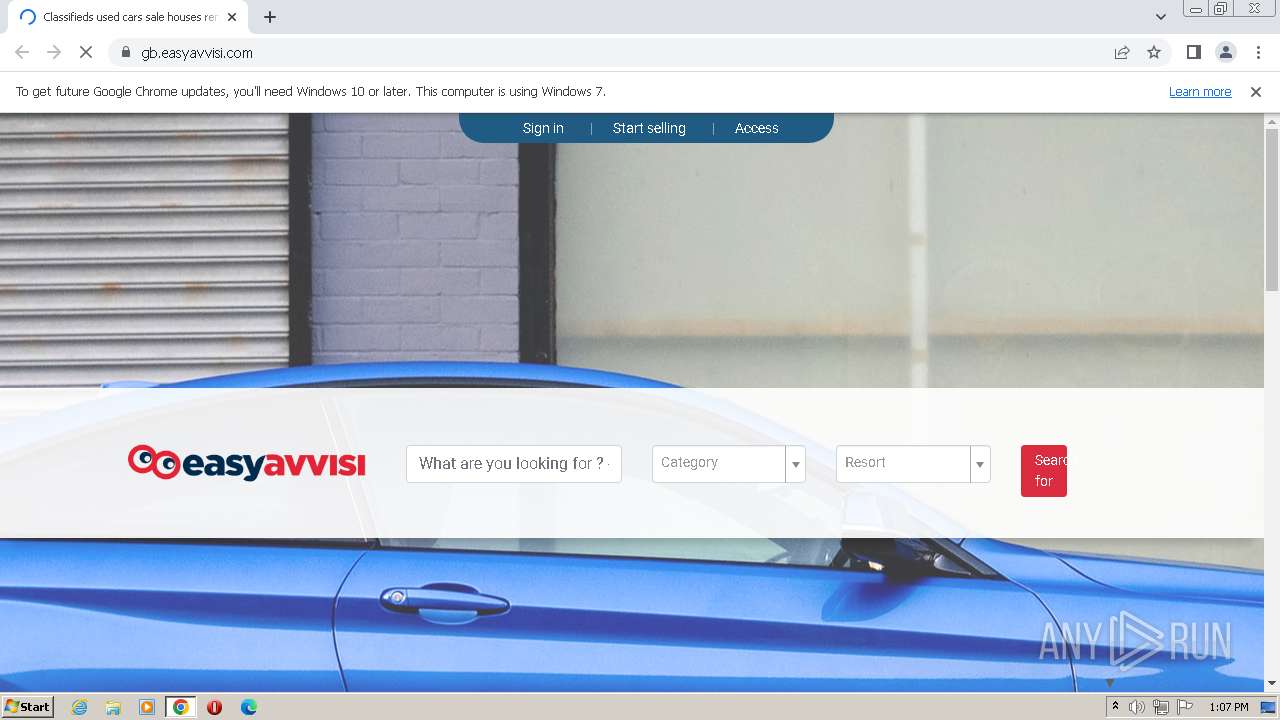Click scrollbar up arrow
This screenshot has width=1280, height=720.
coord(1272,121)
